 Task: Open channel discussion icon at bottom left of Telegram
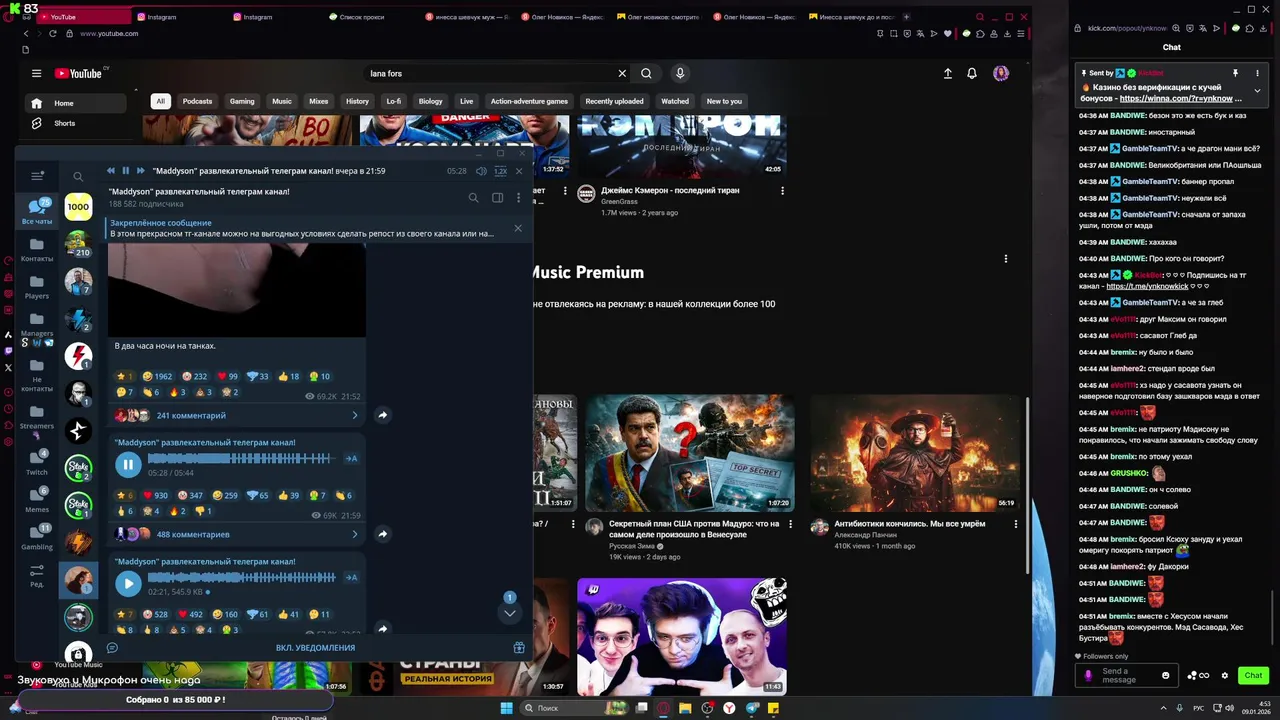point(112,647)
